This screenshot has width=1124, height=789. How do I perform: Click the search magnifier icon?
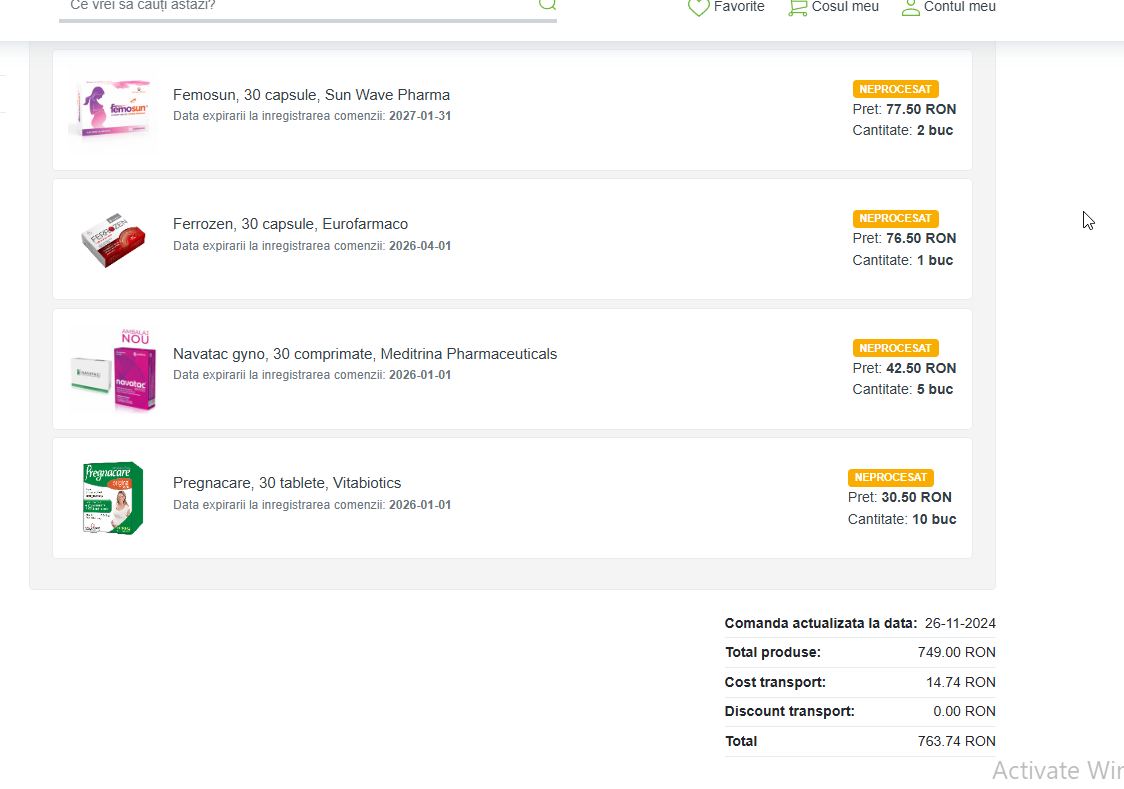tap(547, 4)
